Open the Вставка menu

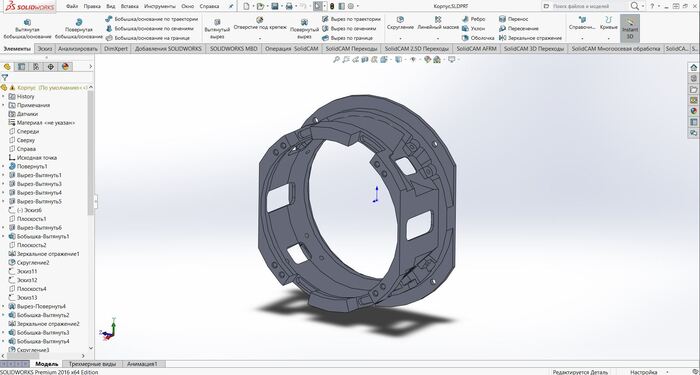coord(129,6)
